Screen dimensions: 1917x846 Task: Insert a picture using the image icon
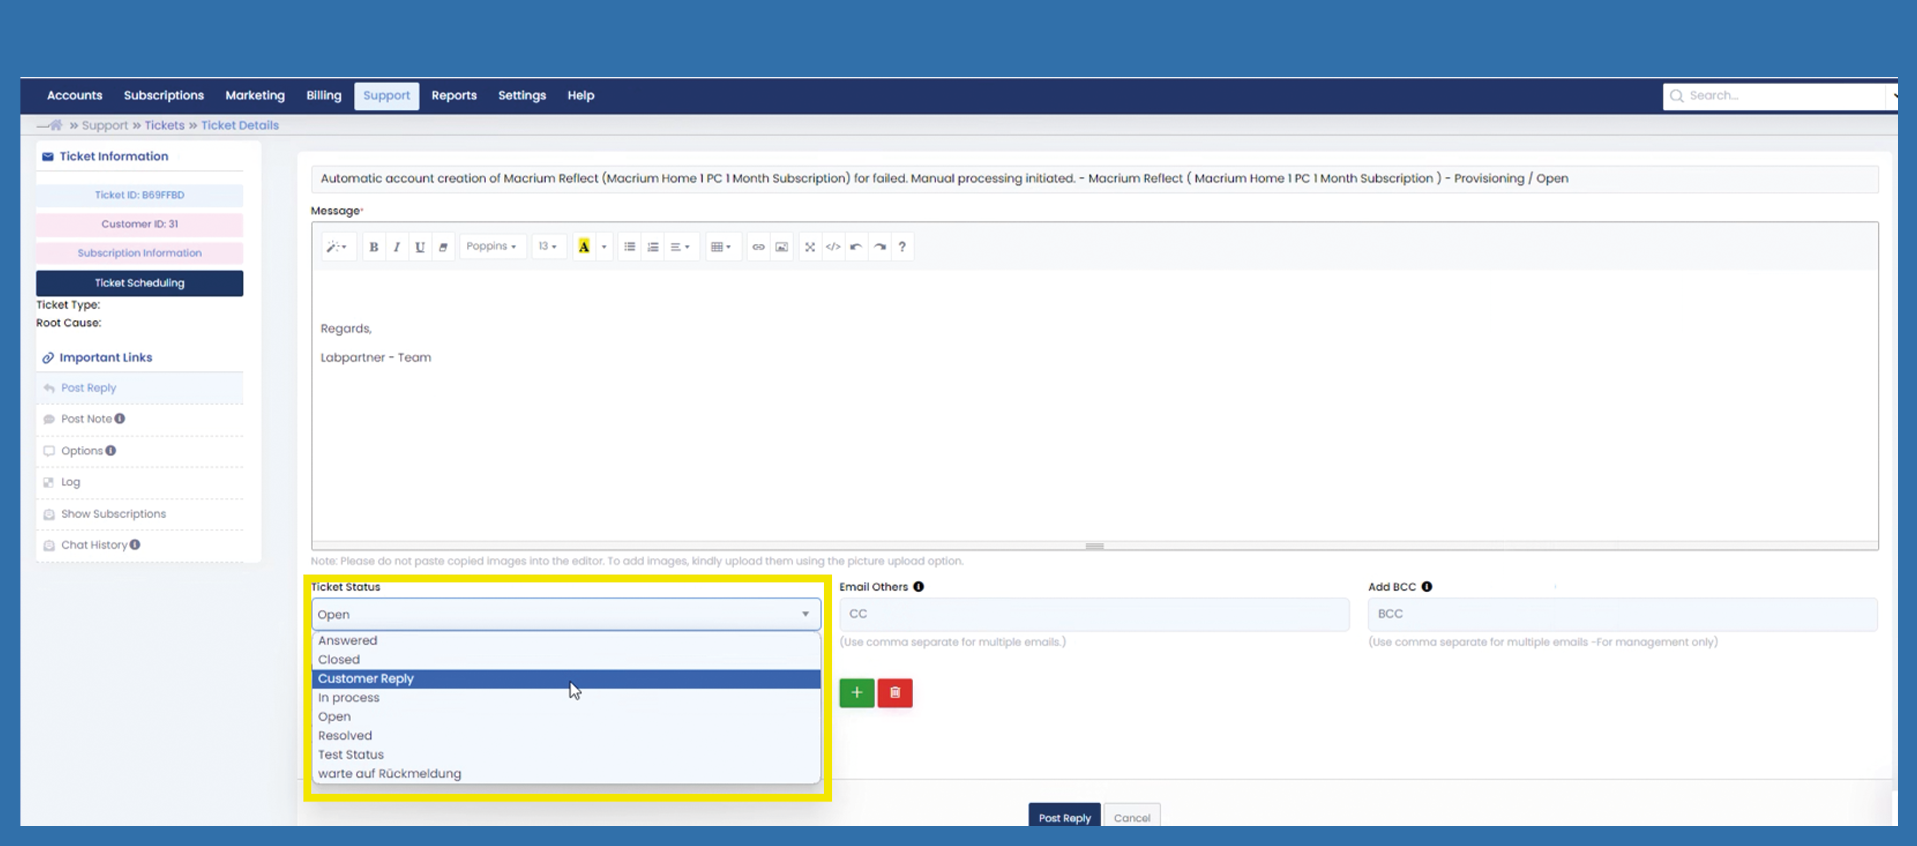pos(782,247)
